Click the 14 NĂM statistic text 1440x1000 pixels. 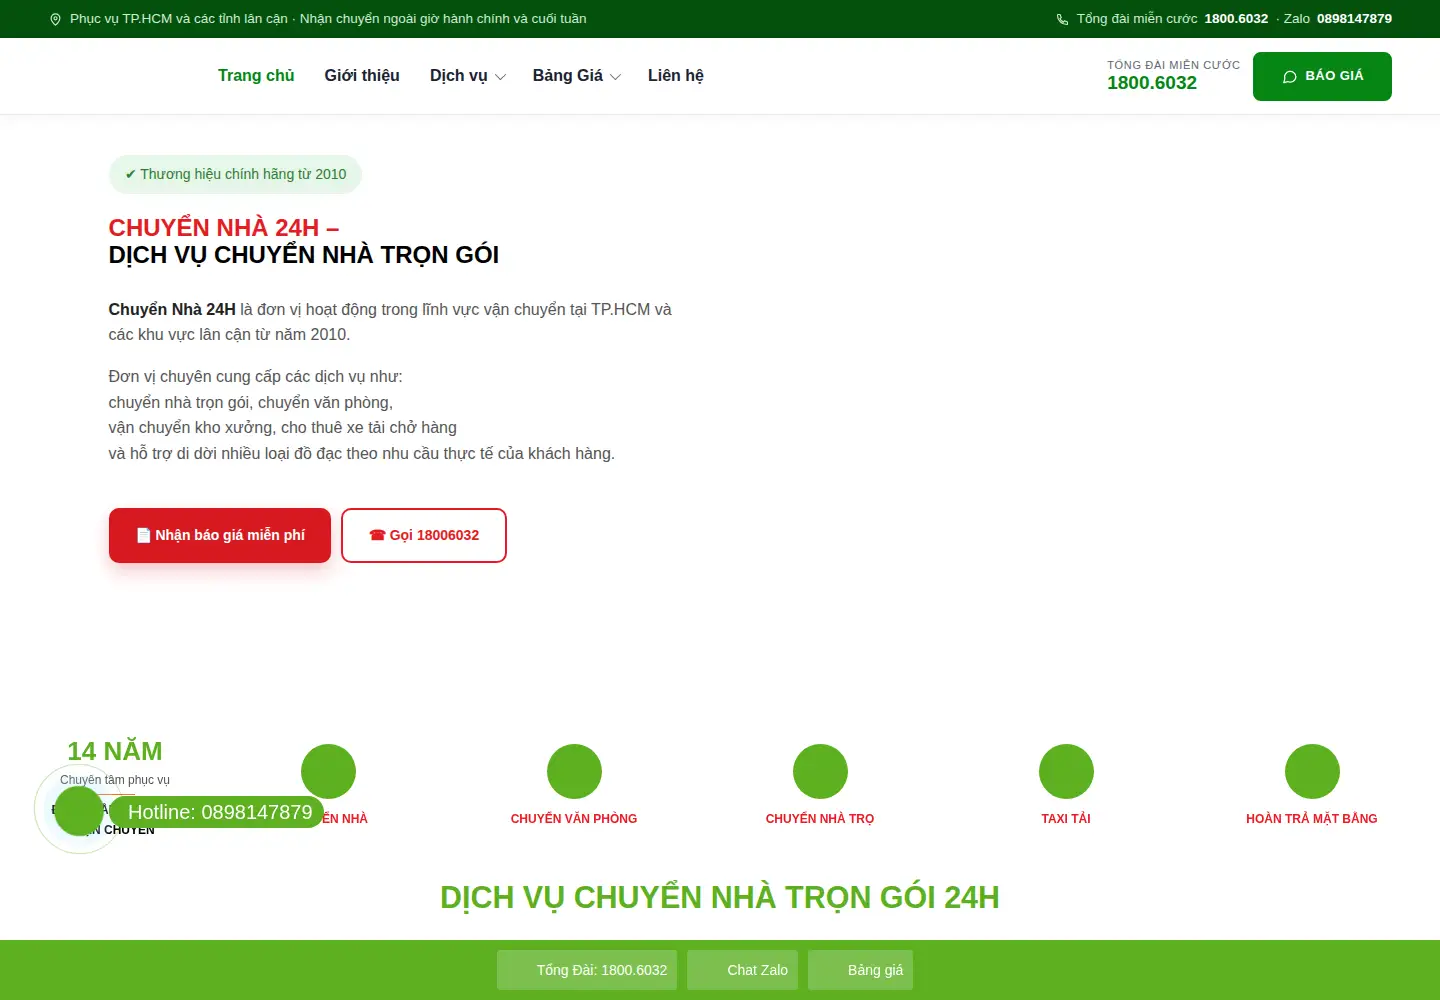point(115,751)
